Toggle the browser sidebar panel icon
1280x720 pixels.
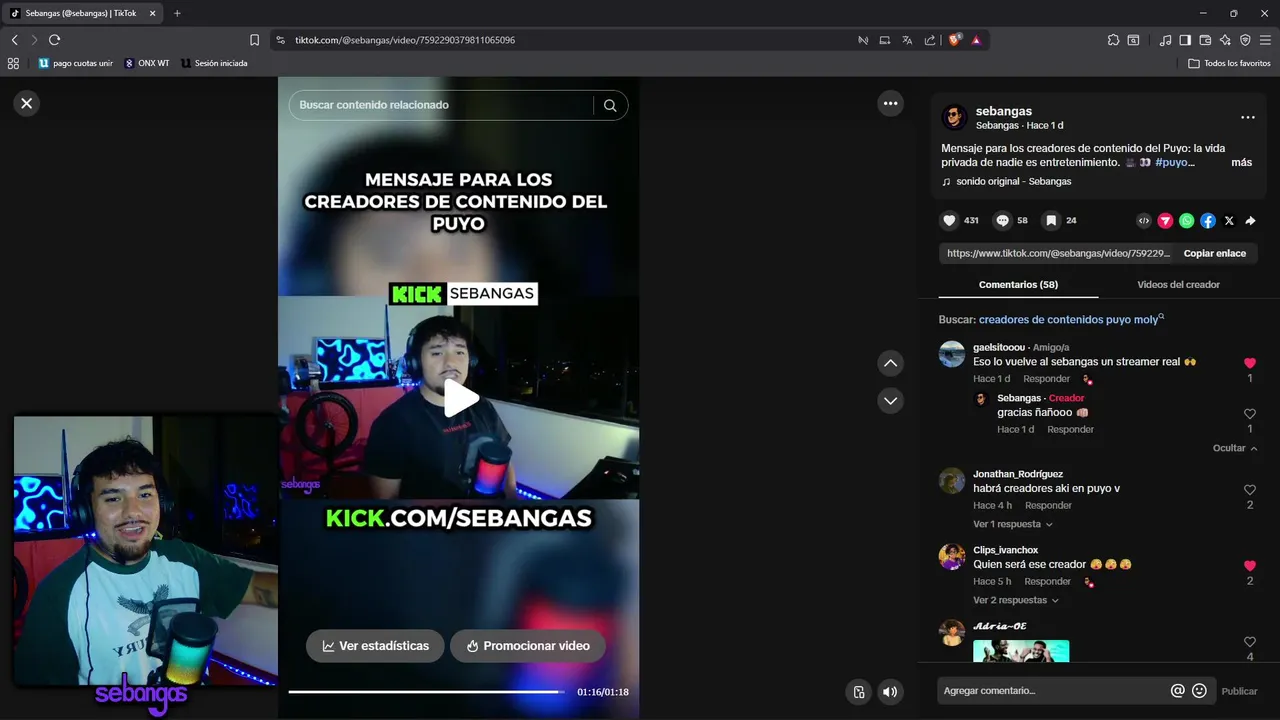coord(1185,40)
